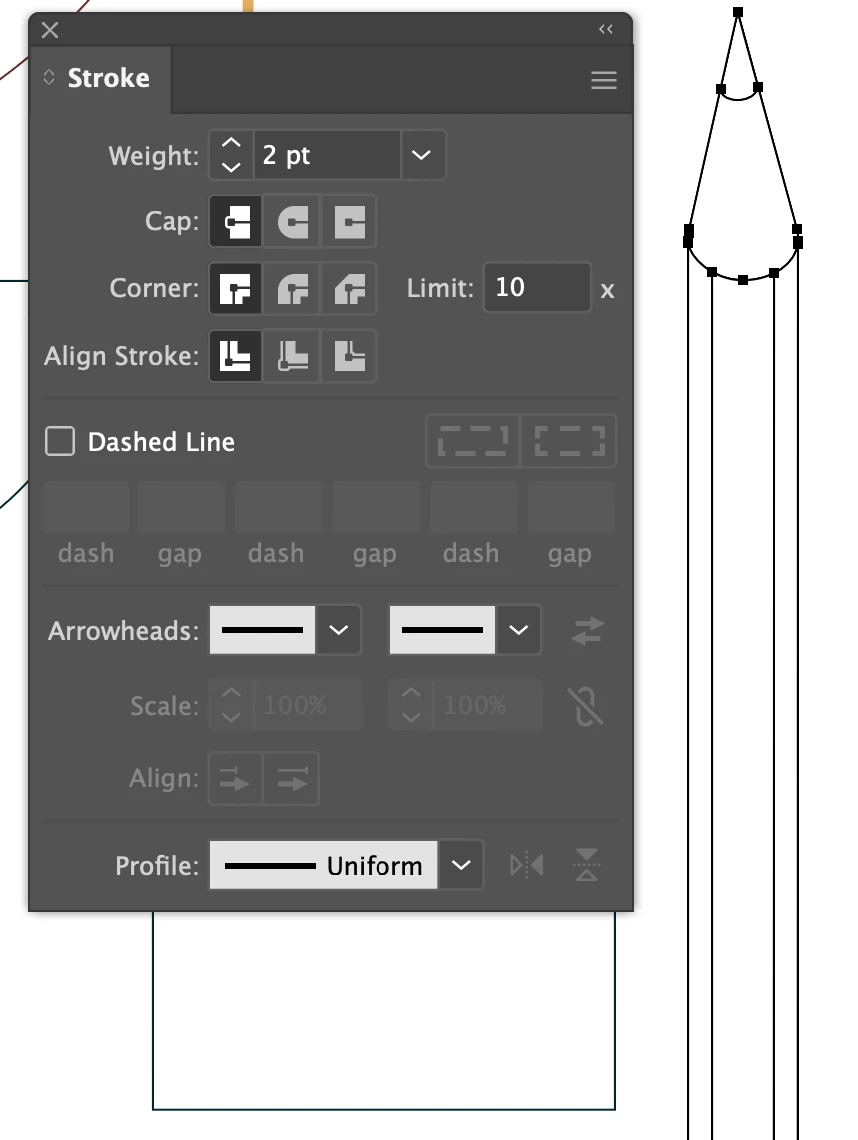858x1140 pixels.
Task: Align stroke to outside icon
Action: [x=349, y=356]
